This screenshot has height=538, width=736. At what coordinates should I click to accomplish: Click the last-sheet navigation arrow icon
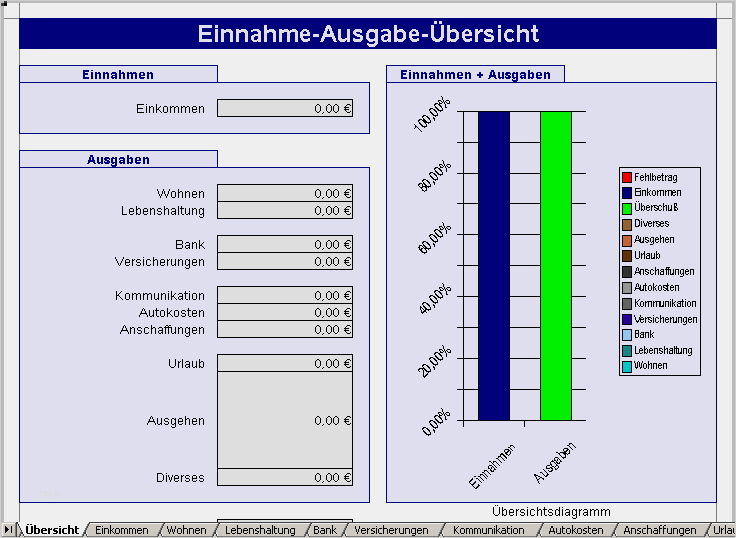tap(9, 530)
